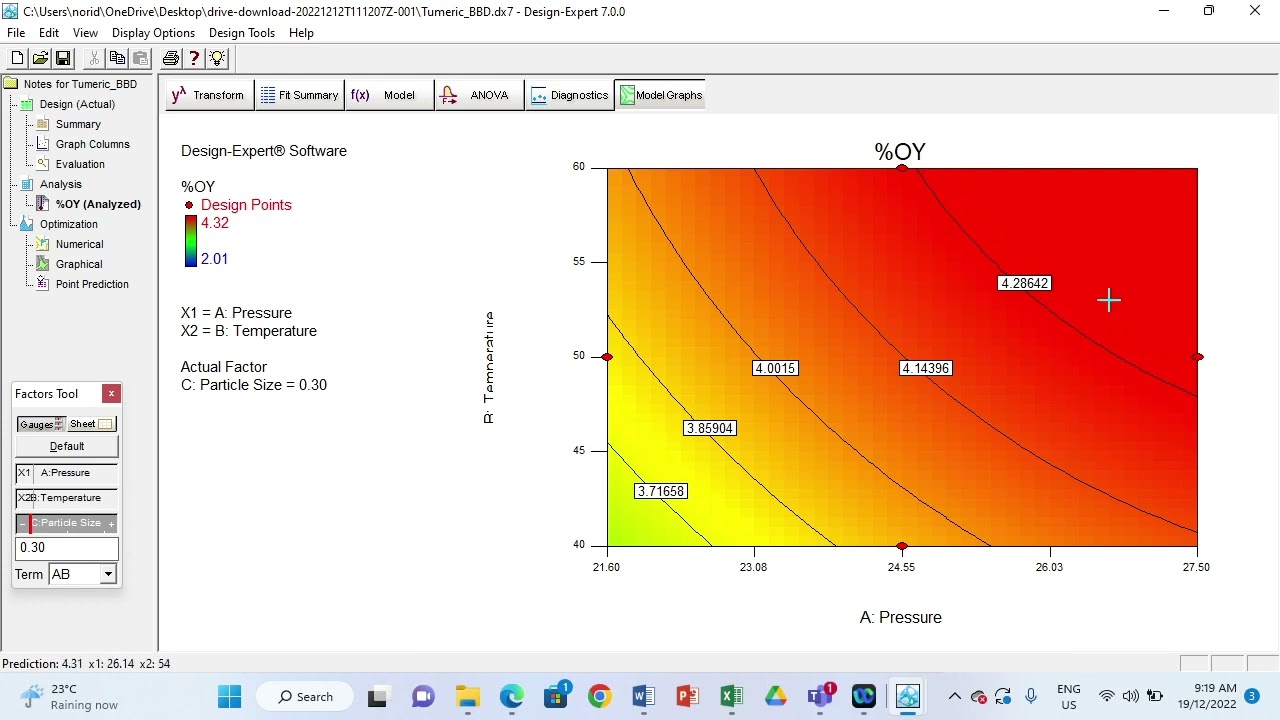The image size is (1280, 720).
Task: Click the 0.30 factor value field
Action: tap(67, 548)
